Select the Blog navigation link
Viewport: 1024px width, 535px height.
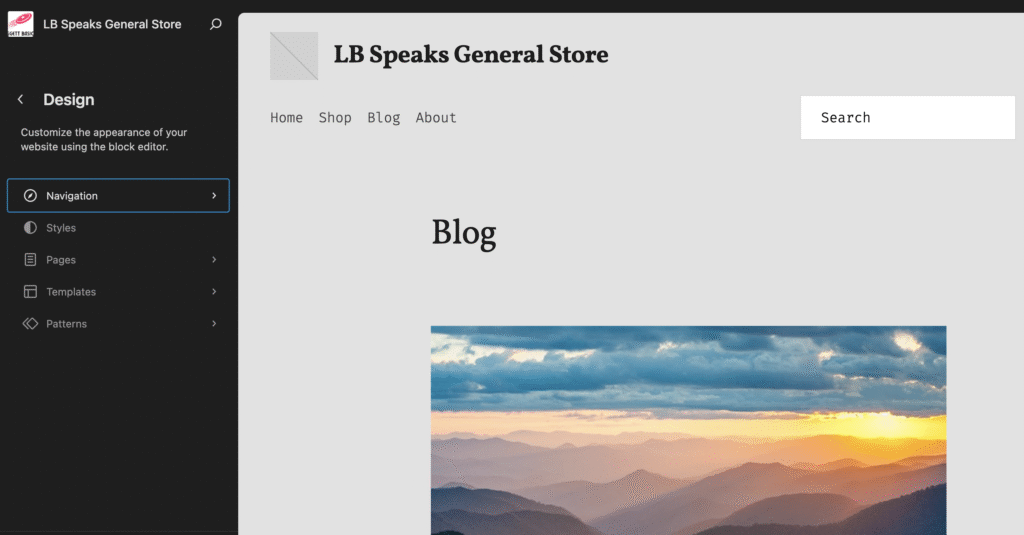(x=383, y=118)
